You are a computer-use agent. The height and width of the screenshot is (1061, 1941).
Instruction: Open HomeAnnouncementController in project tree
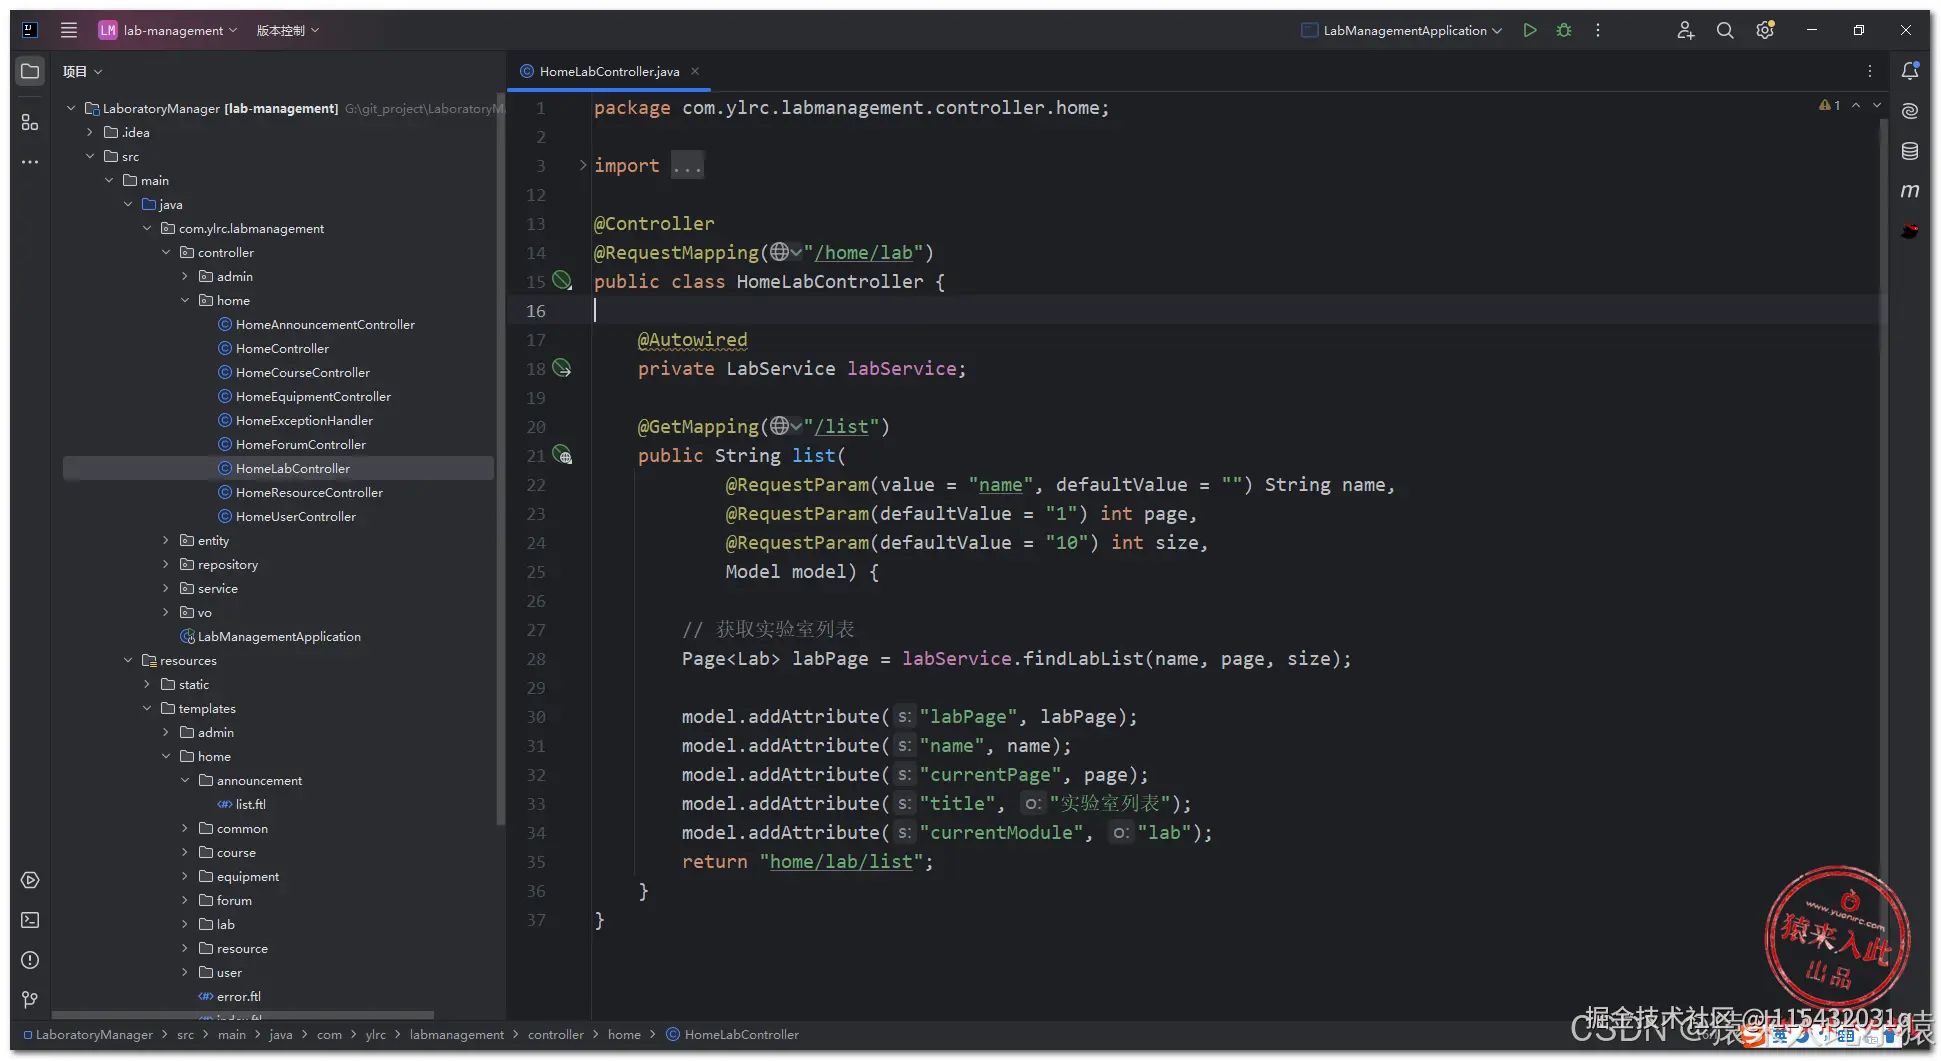tap(325, 324)
